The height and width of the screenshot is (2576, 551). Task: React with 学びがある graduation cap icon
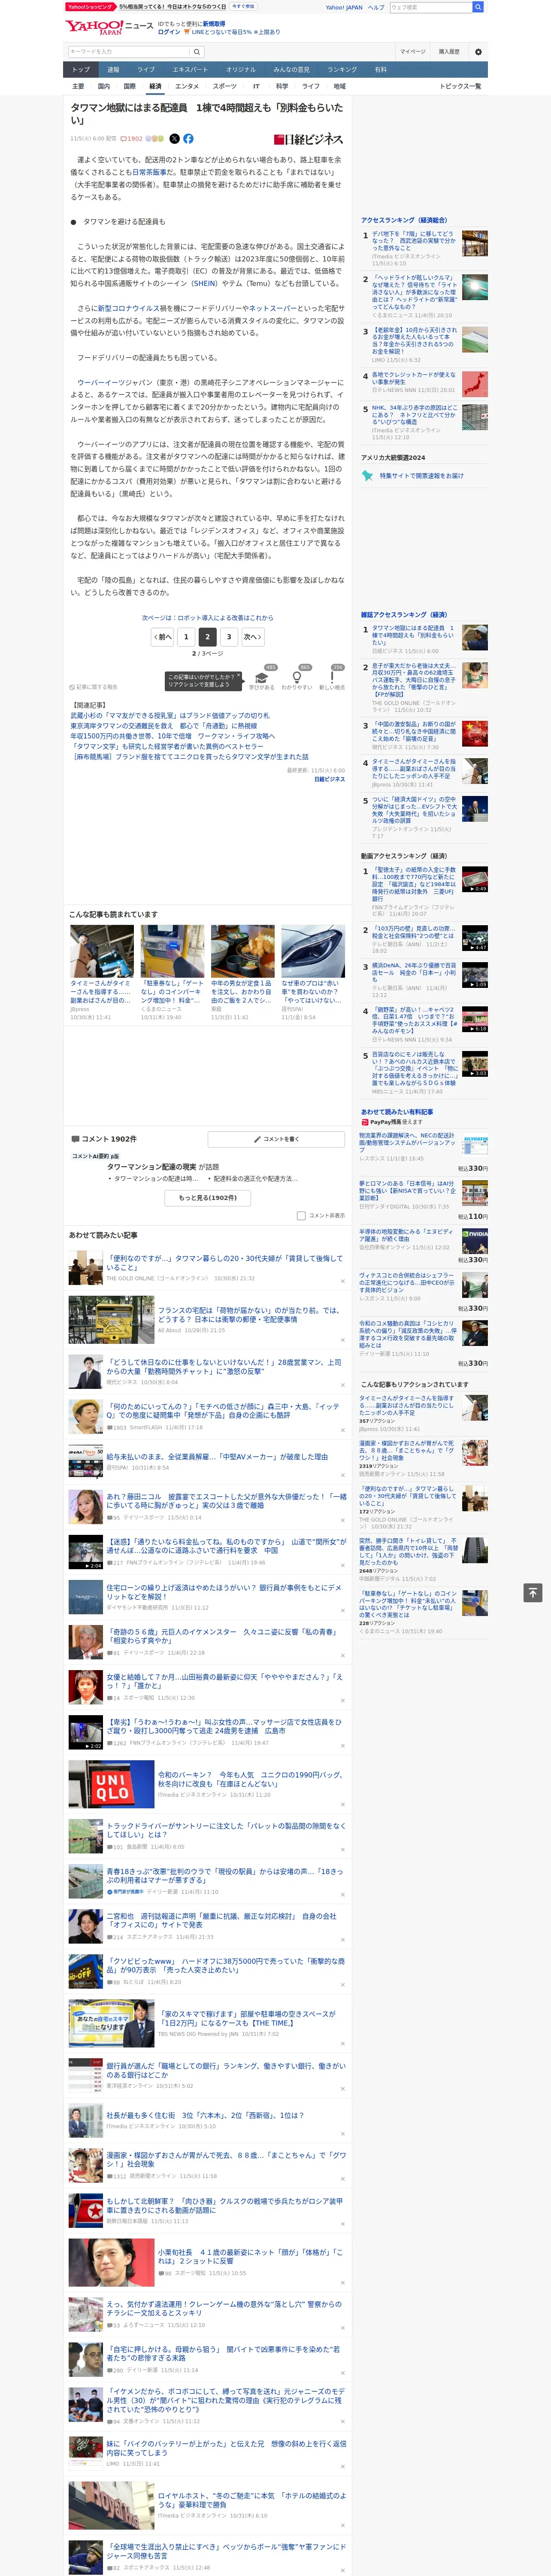coord(262,677)
